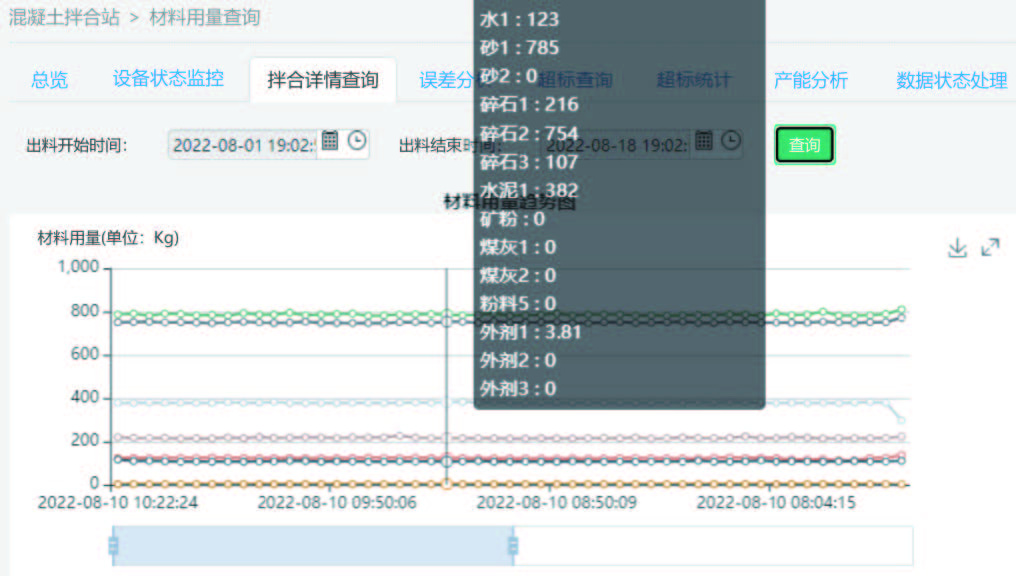Switch to the 总览 tab
The image size is (1016, 576).
pyautogui.click(x=49, y=80)
